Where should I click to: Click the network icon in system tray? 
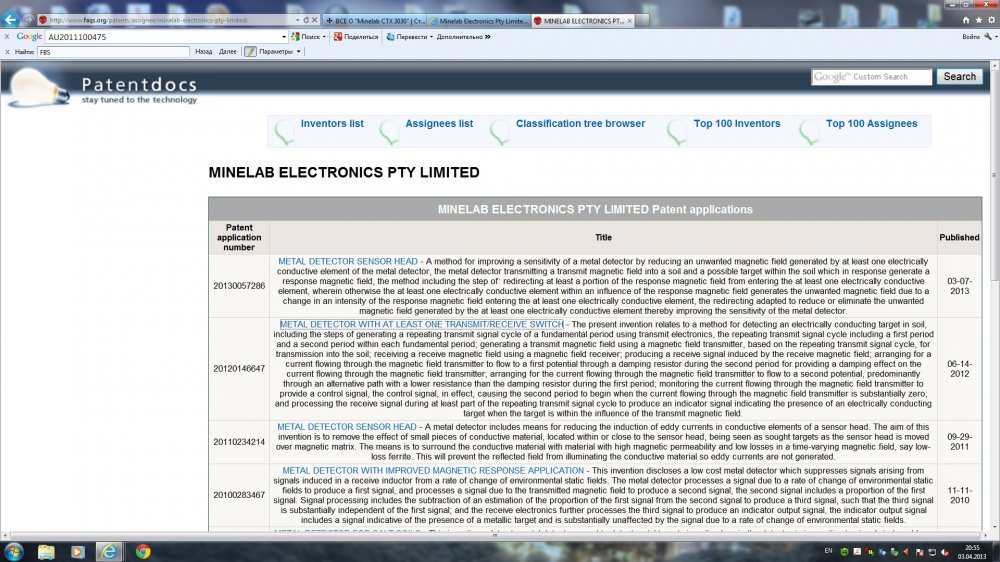[x=932, y=552]
